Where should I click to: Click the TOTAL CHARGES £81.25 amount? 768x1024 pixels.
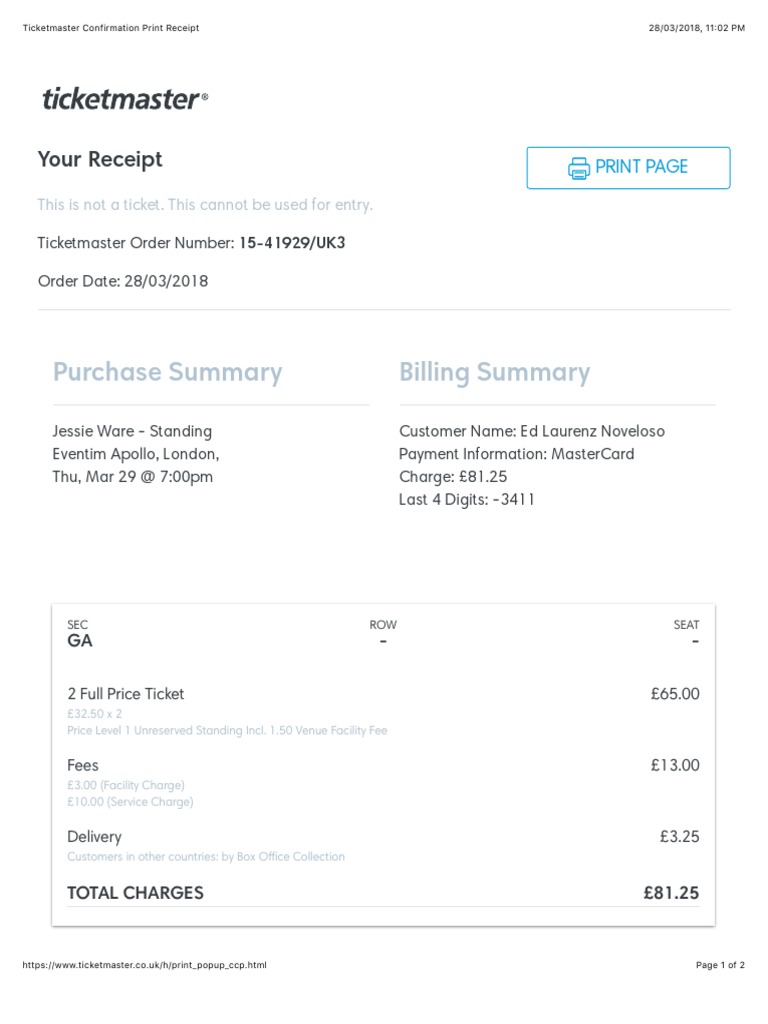pos(671,893)
